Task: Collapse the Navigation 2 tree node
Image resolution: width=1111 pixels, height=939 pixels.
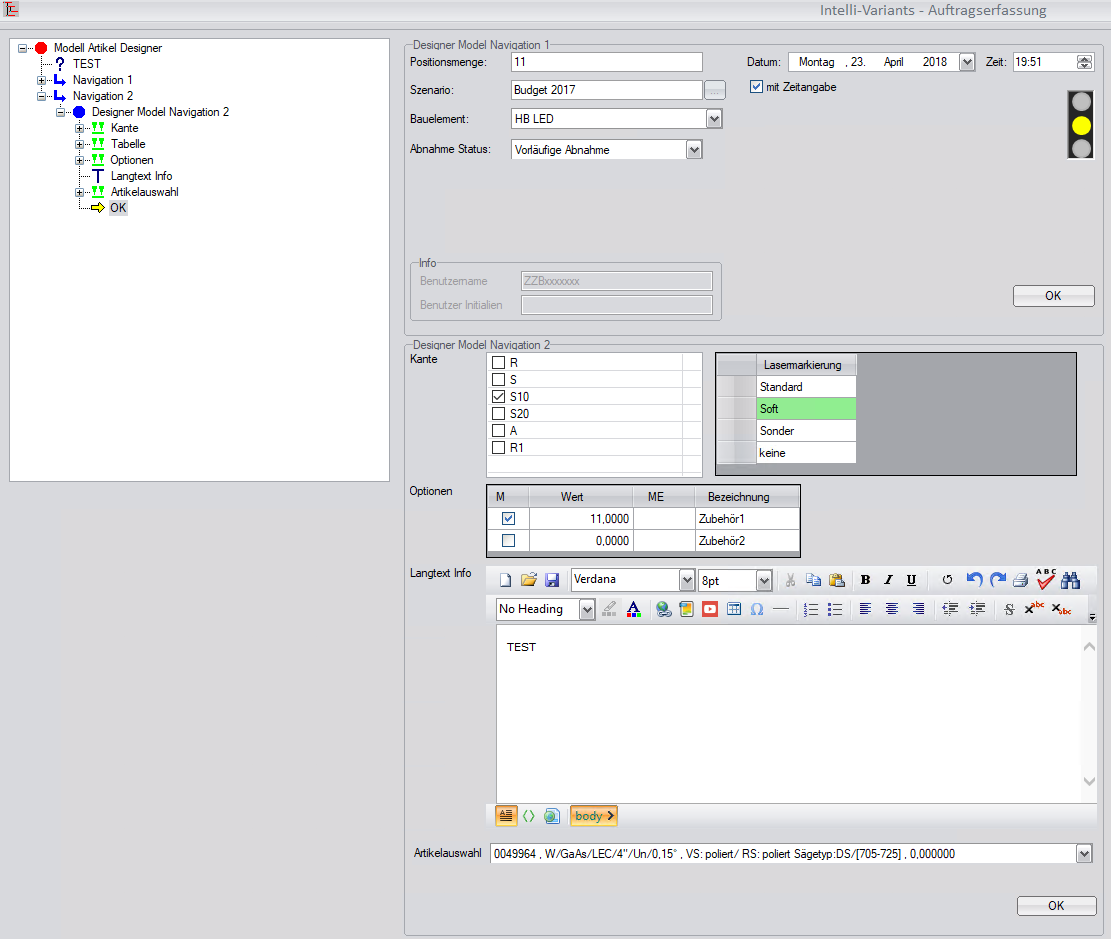Action: [42, 96]
